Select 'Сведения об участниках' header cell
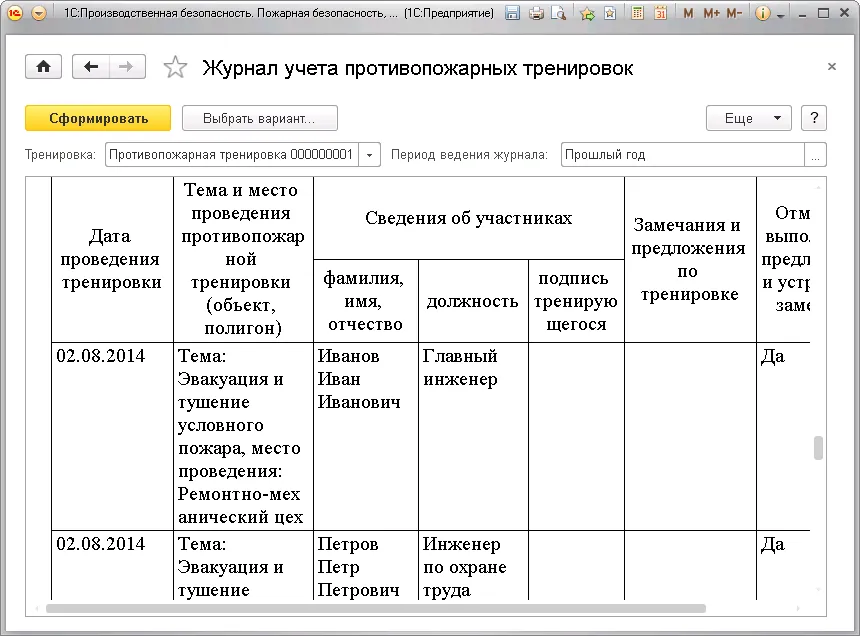 pyautogui.click(x=468, y=218)
